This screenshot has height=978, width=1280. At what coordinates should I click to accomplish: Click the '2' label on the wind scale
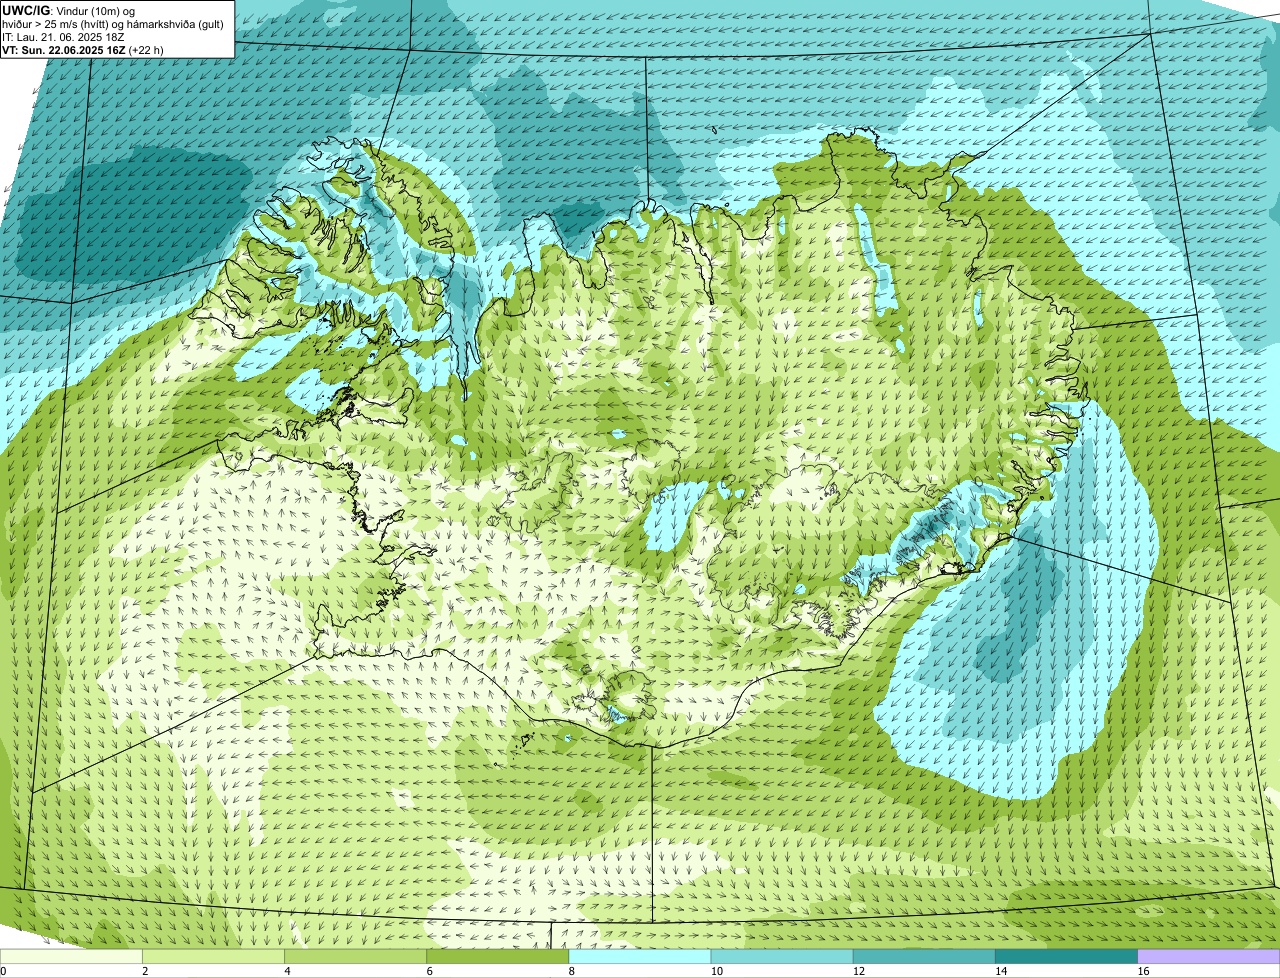(145, 971)
